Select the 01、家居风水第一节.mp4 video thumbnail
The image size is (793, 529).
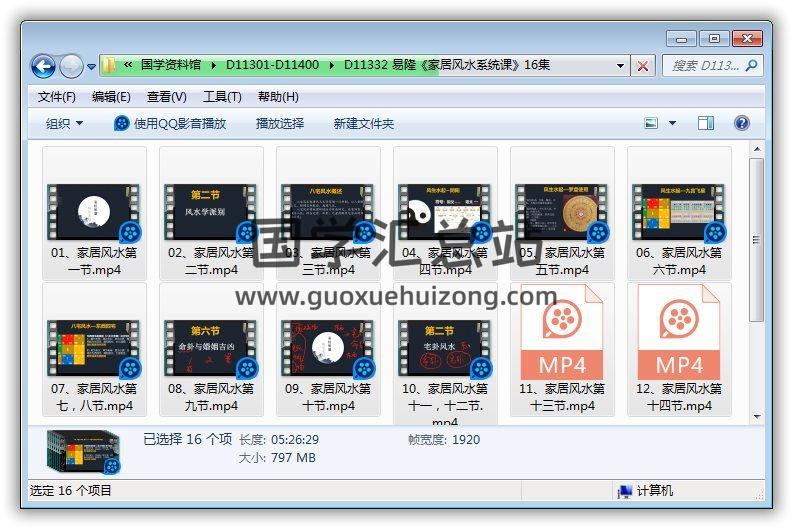(x=94, y=211)
